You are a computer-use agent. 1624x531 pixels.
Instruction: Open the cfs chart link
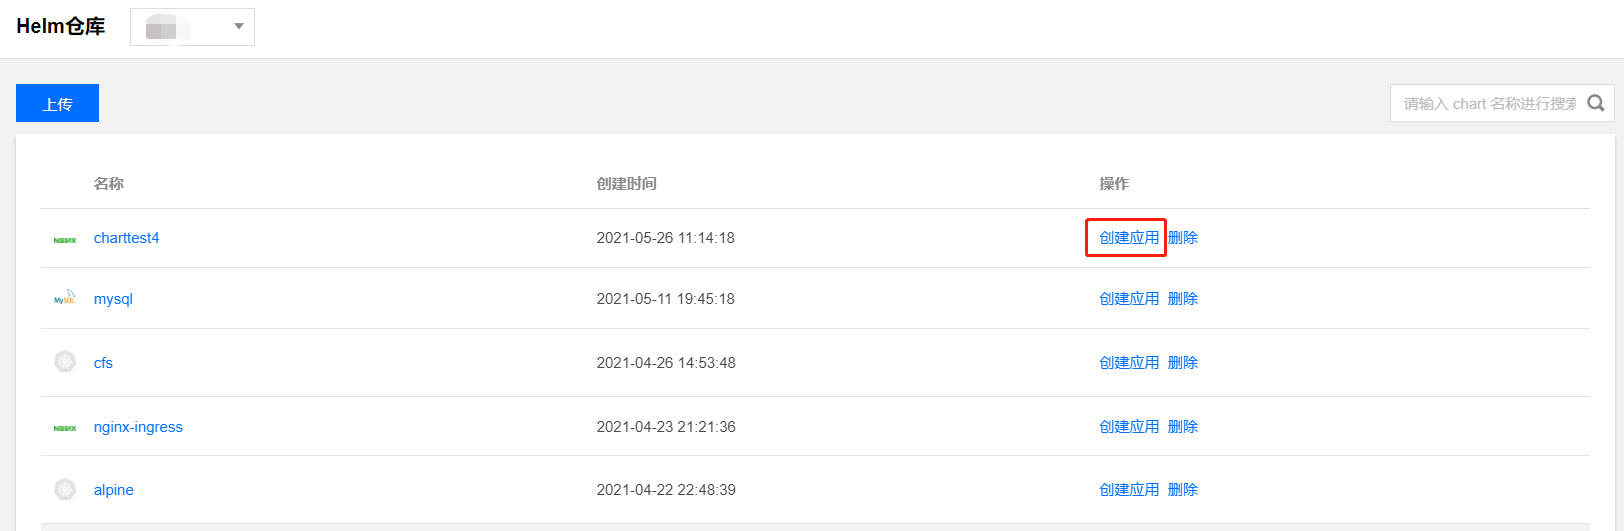tap(103, 363)
